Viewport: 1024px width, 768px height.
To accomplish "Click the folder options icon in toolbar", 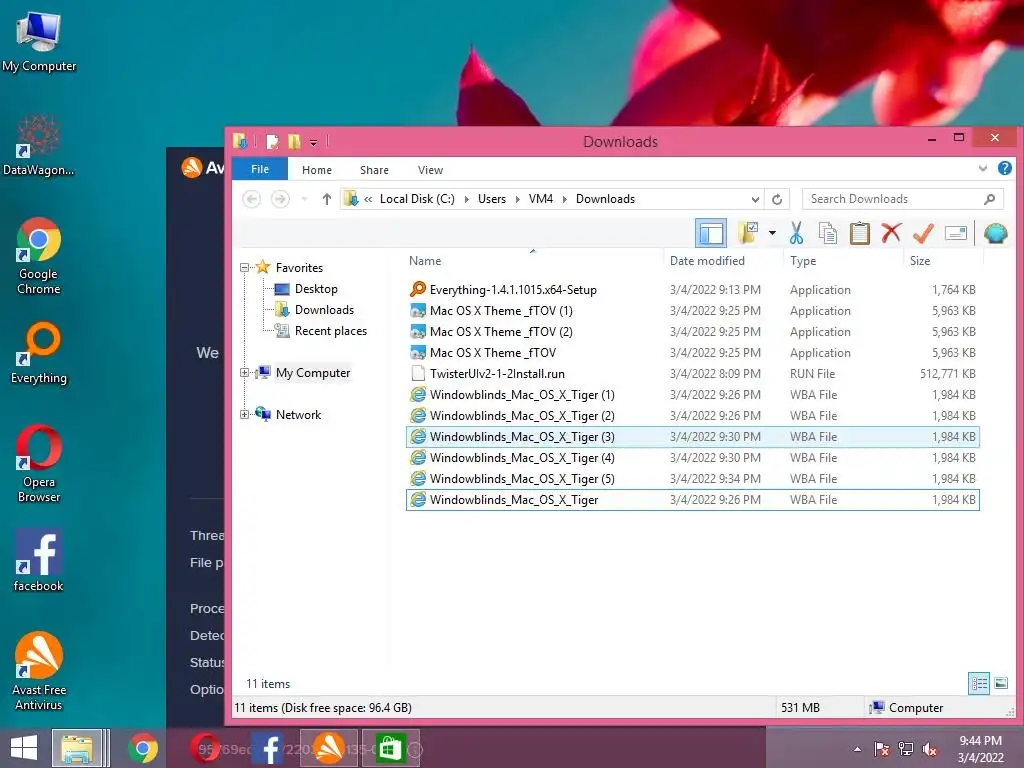I will [x=748, y=232].
